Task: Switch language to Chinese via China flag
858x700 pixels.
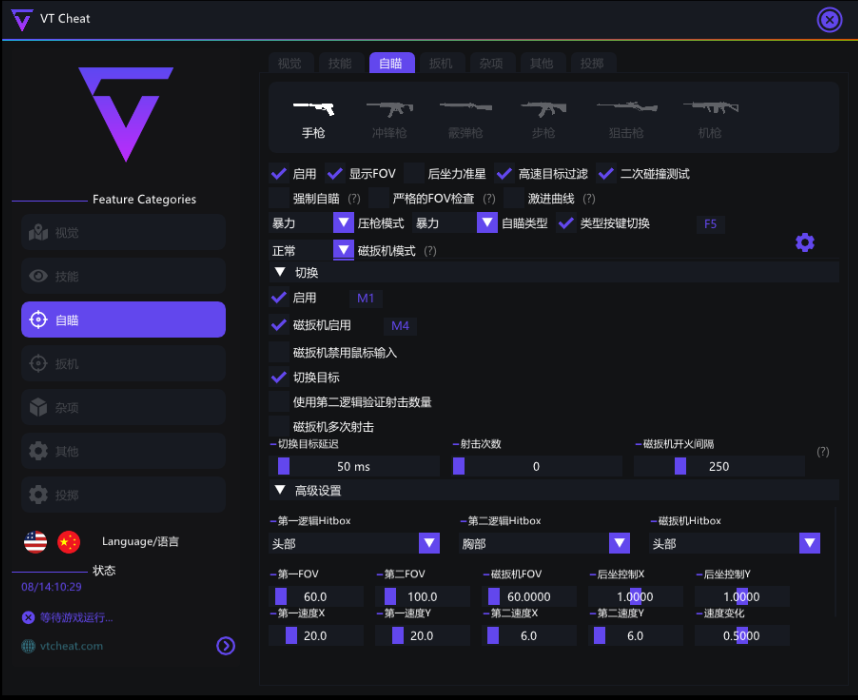Action: tap(68, 542)
